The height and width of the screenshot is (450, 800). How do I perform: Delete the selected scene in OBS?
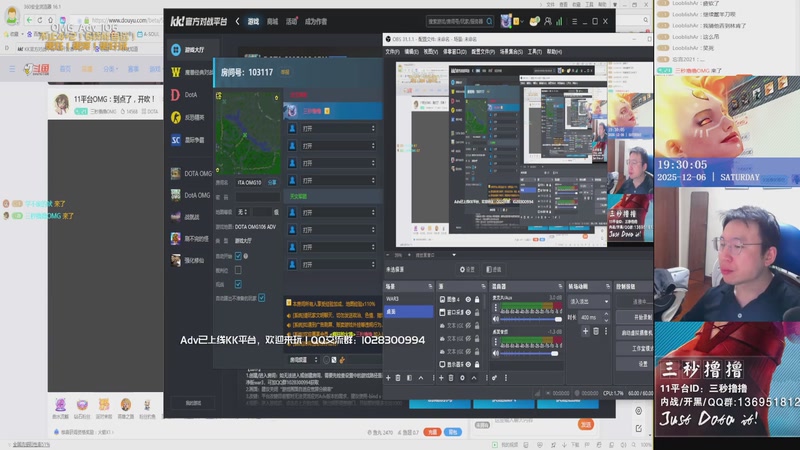tap(398, 378)
